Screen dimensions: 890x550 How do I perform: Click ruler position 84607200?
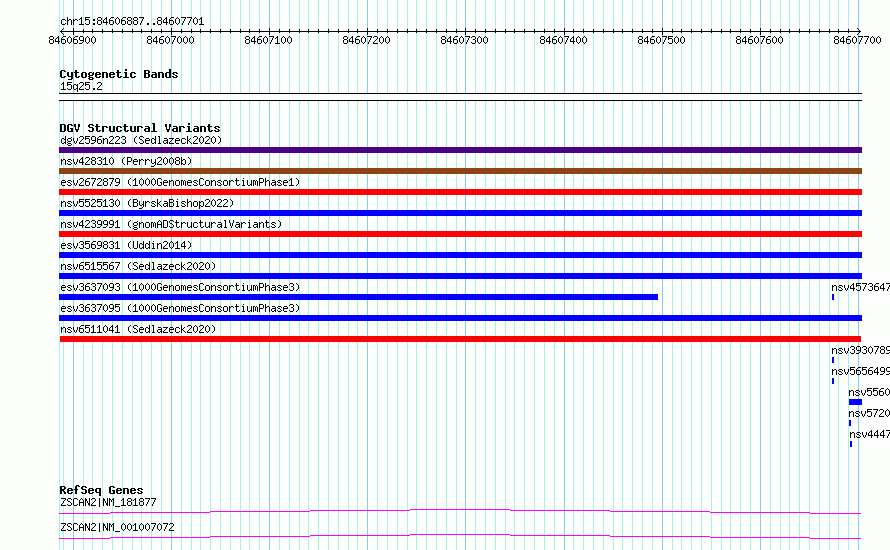367,40
